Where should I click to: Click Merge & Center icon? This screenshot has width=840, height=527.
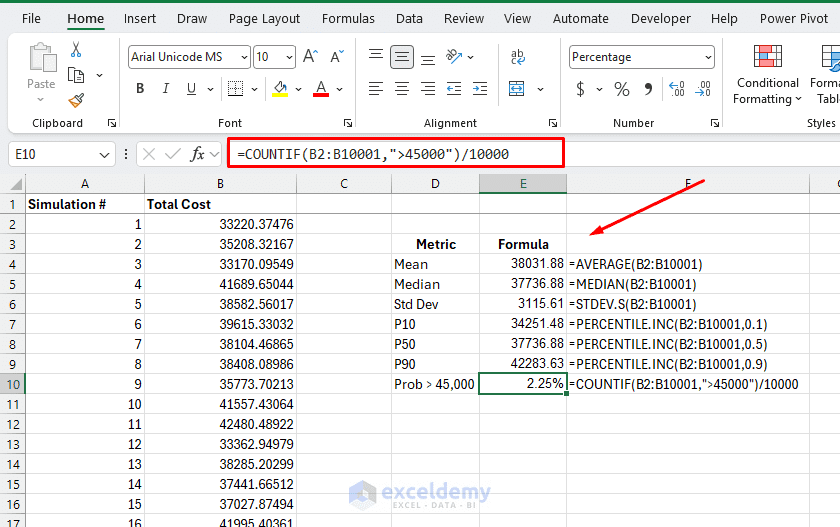pos(516,88)
